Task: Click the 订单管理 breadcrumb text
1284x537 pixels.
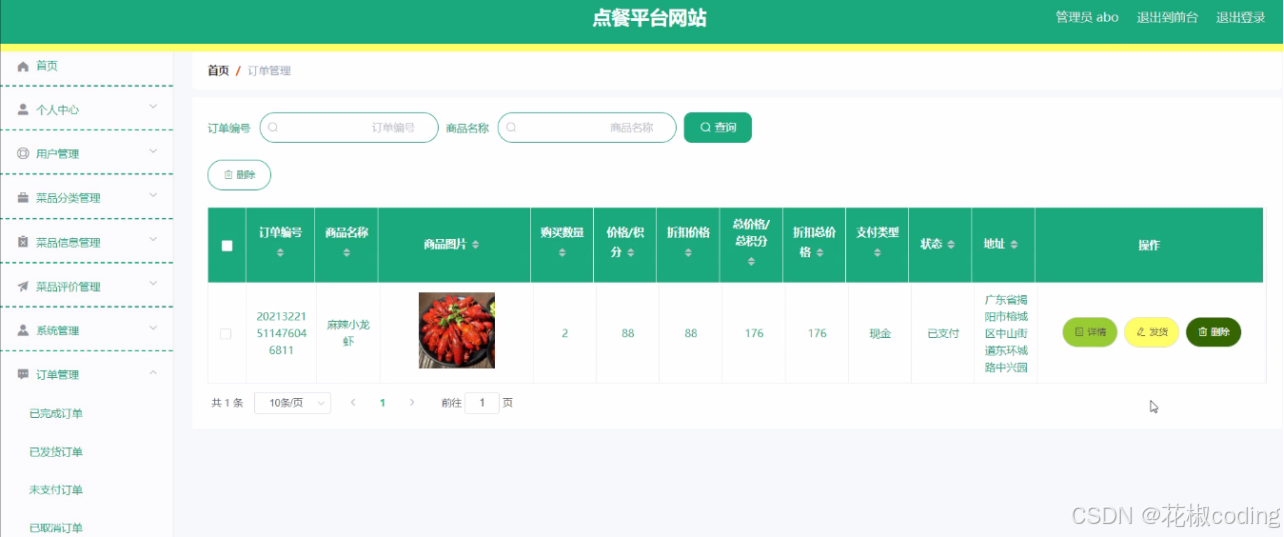Action: point(269,71)
